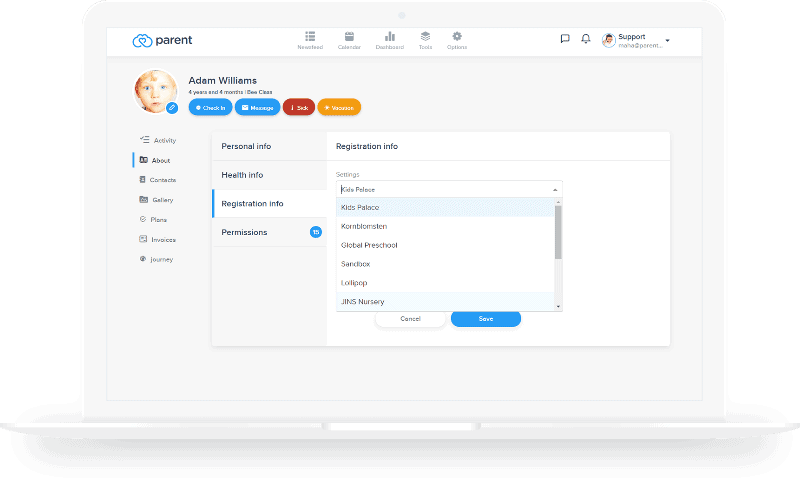This screenshot has height=483, width=800.
Task: Click the Support user avatar
Action: [608, 40]
